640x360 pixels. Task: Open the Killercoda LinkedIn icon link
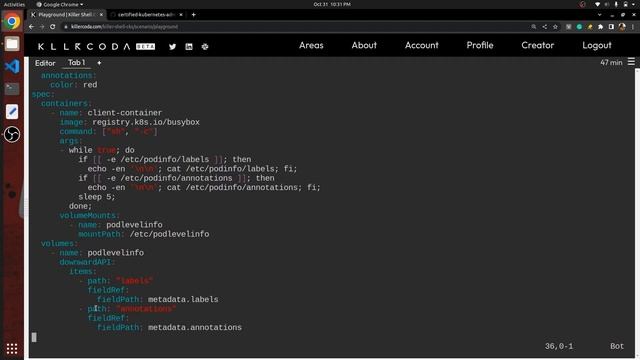[x=189, y=47]
